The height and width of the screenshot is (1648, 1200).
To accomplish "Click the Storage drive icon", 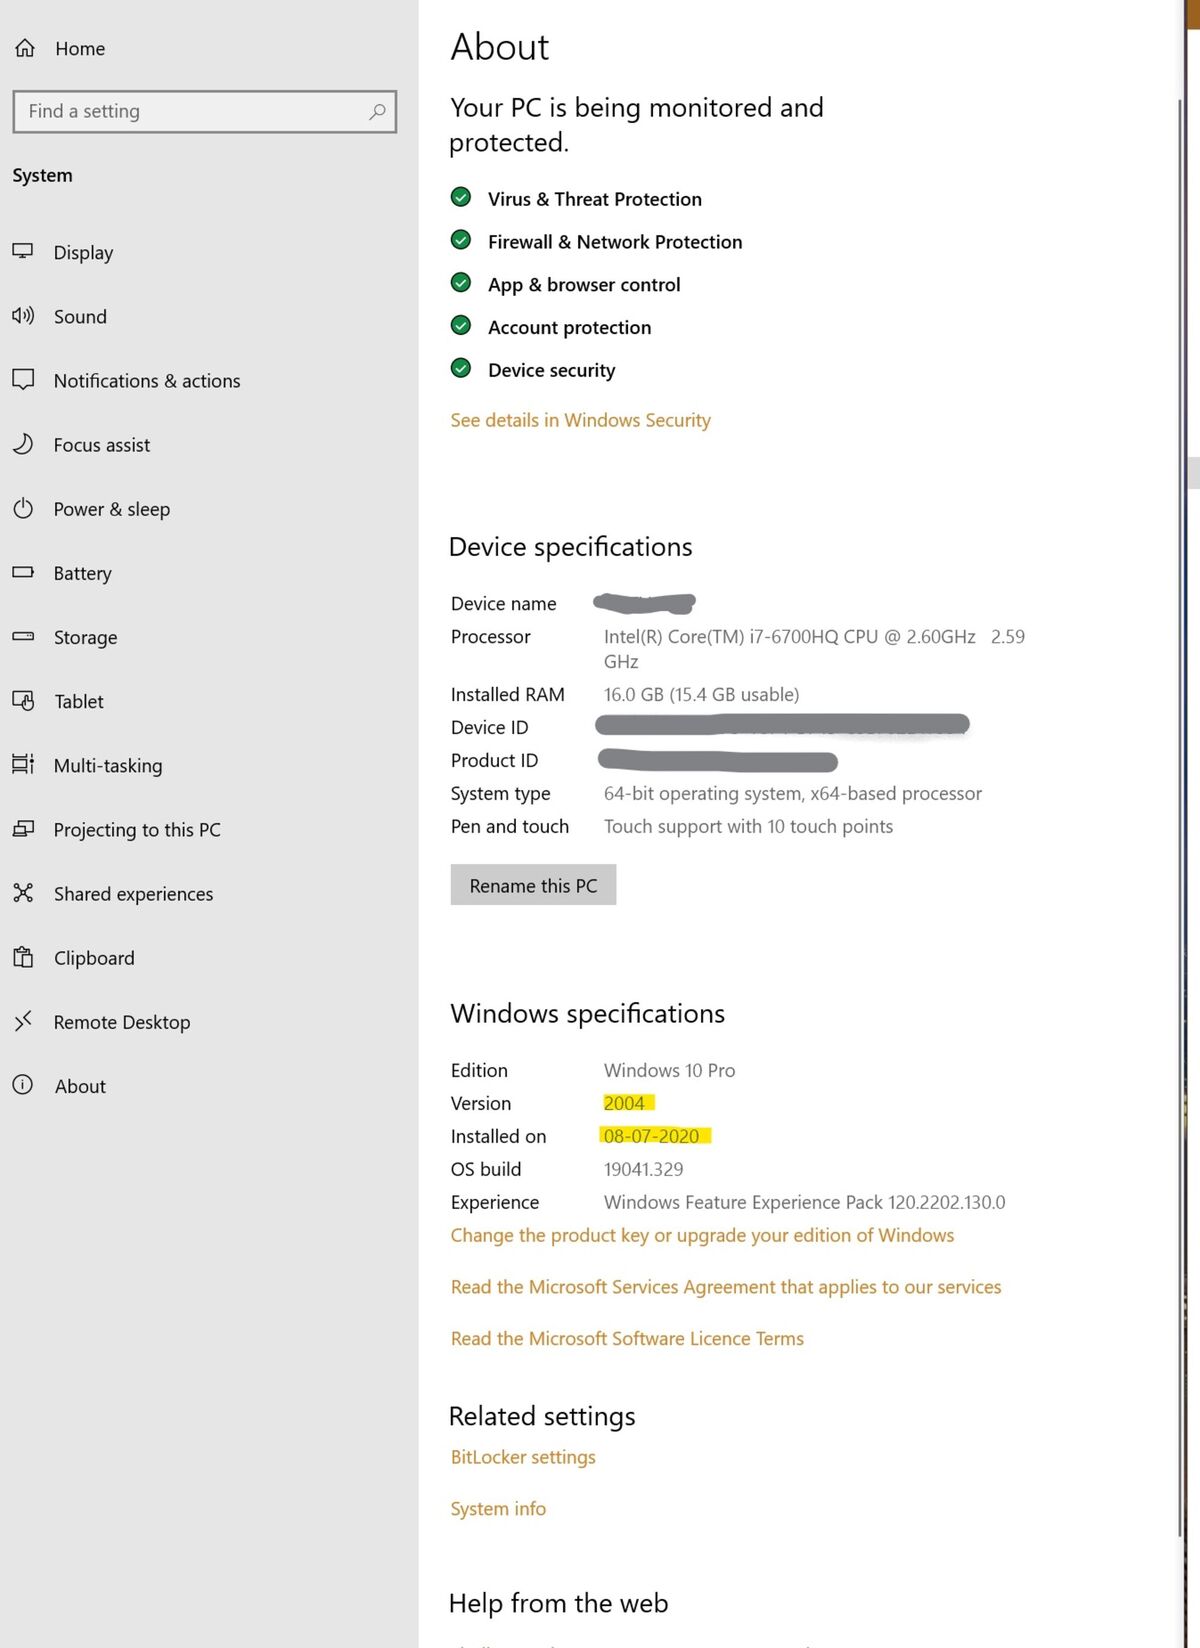I will point(23,637).
